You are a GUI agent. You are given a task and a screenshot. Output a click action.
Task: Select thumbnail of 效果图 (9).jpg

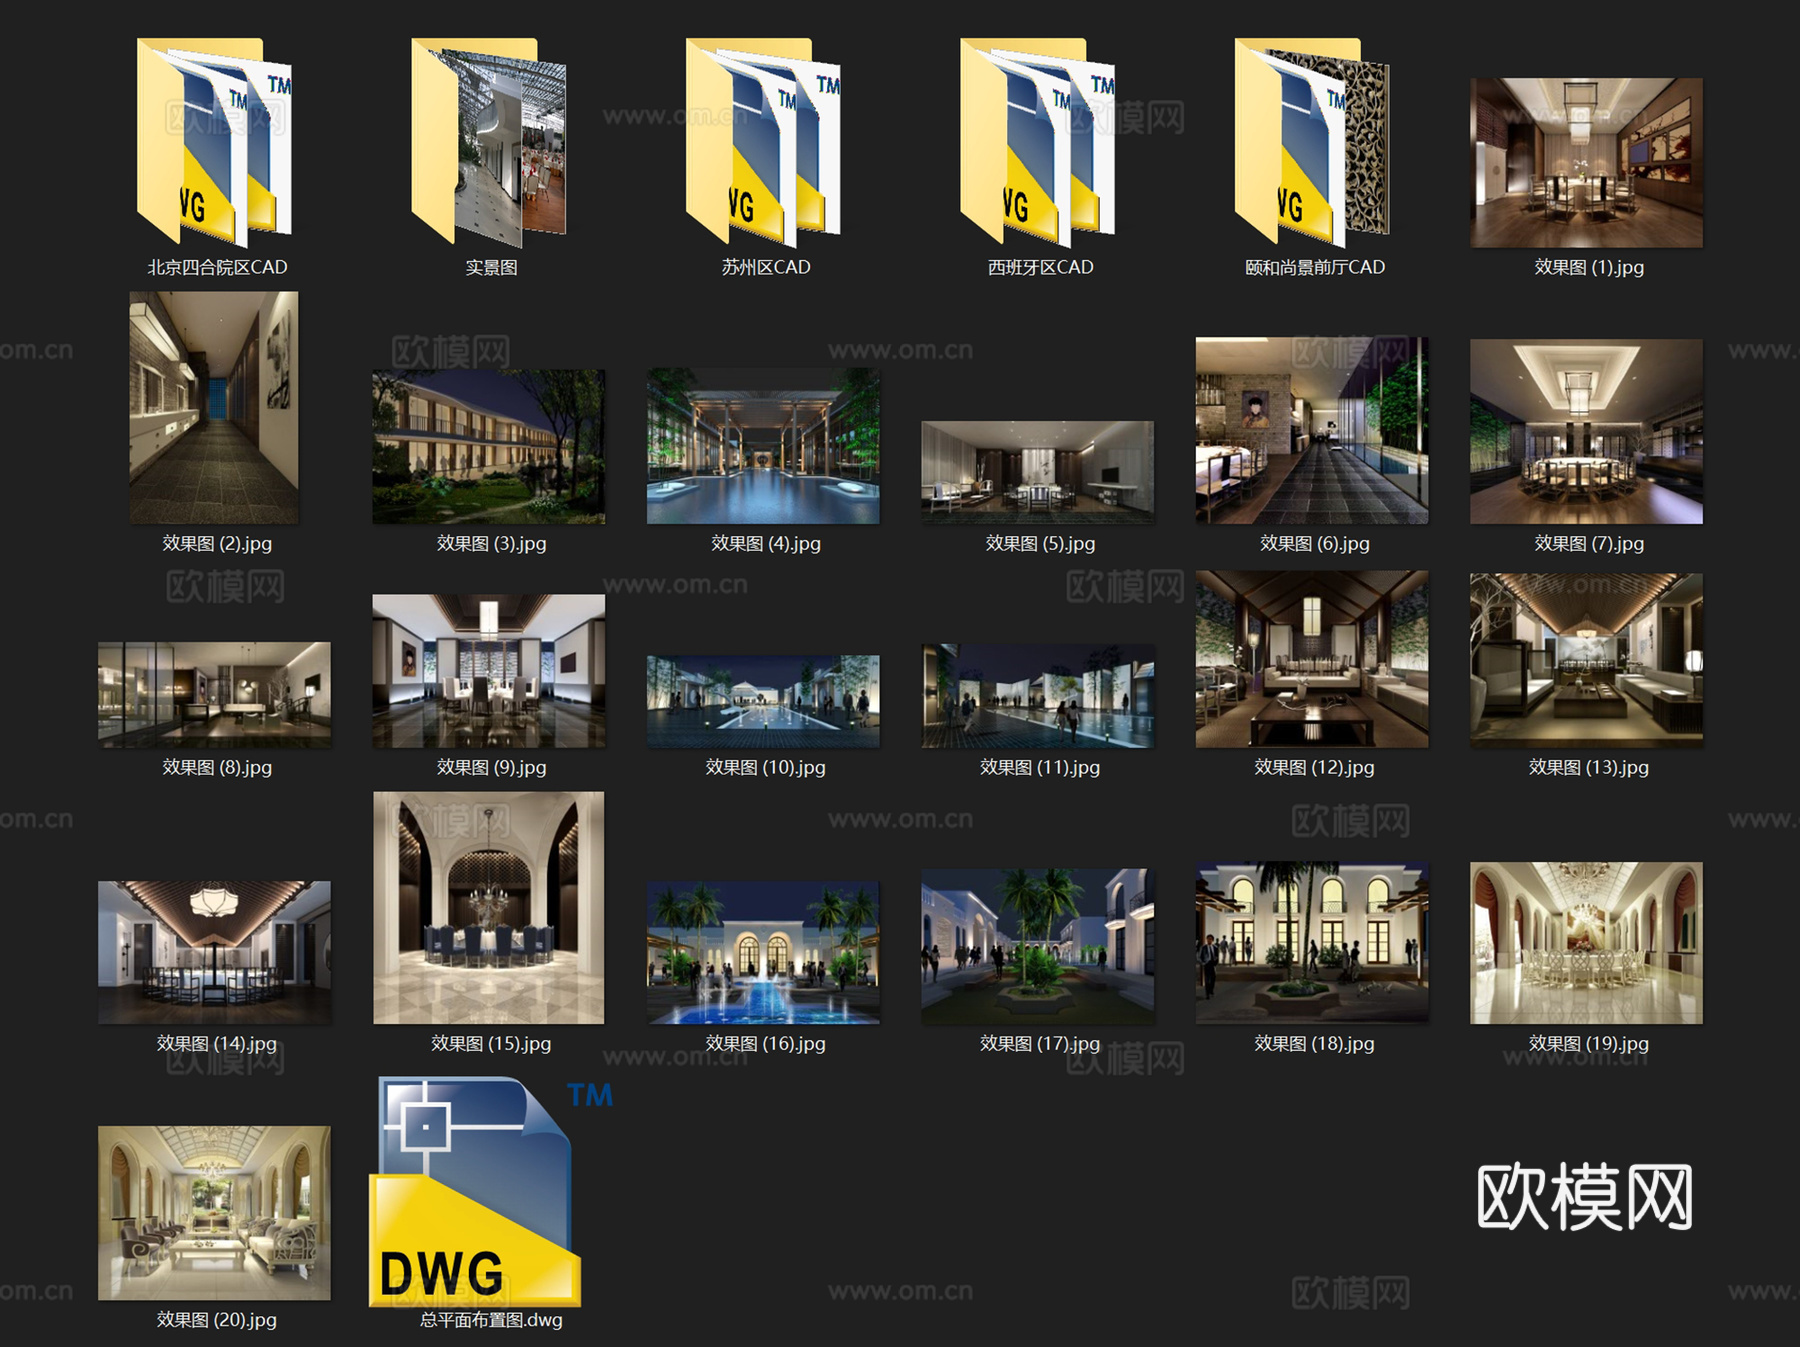coord(489,671)
